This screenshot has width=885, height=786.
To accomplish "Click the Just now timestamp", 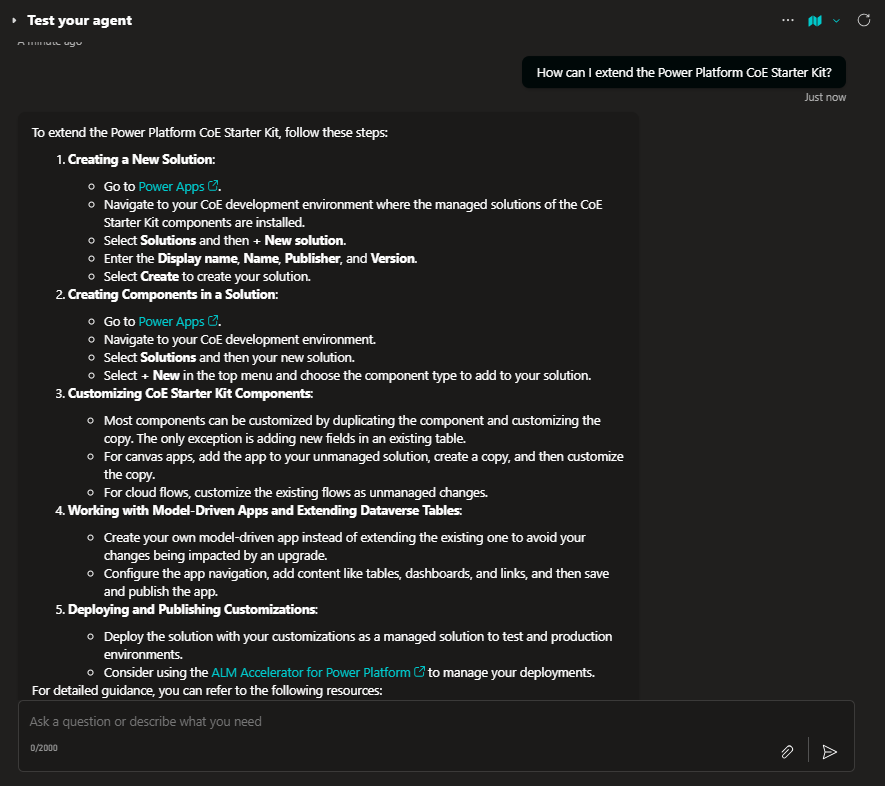I will point(825,97).
